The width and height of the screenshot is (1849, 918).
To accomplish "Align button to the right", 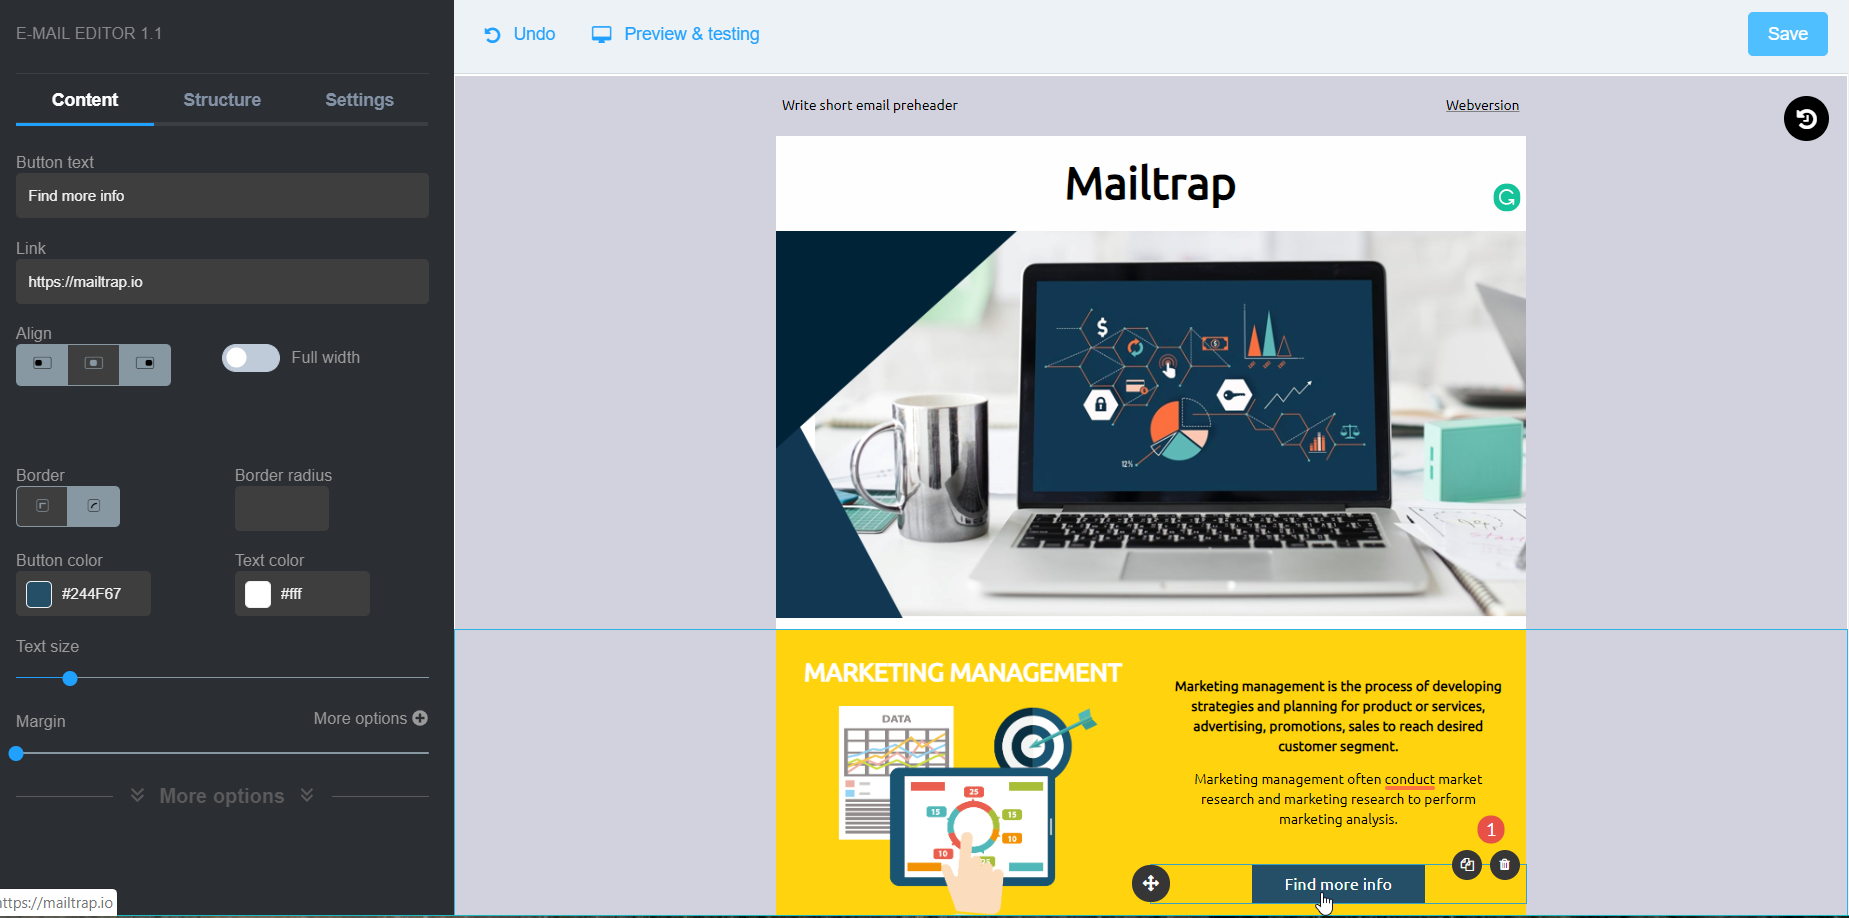I will click(x=145, y=364).
